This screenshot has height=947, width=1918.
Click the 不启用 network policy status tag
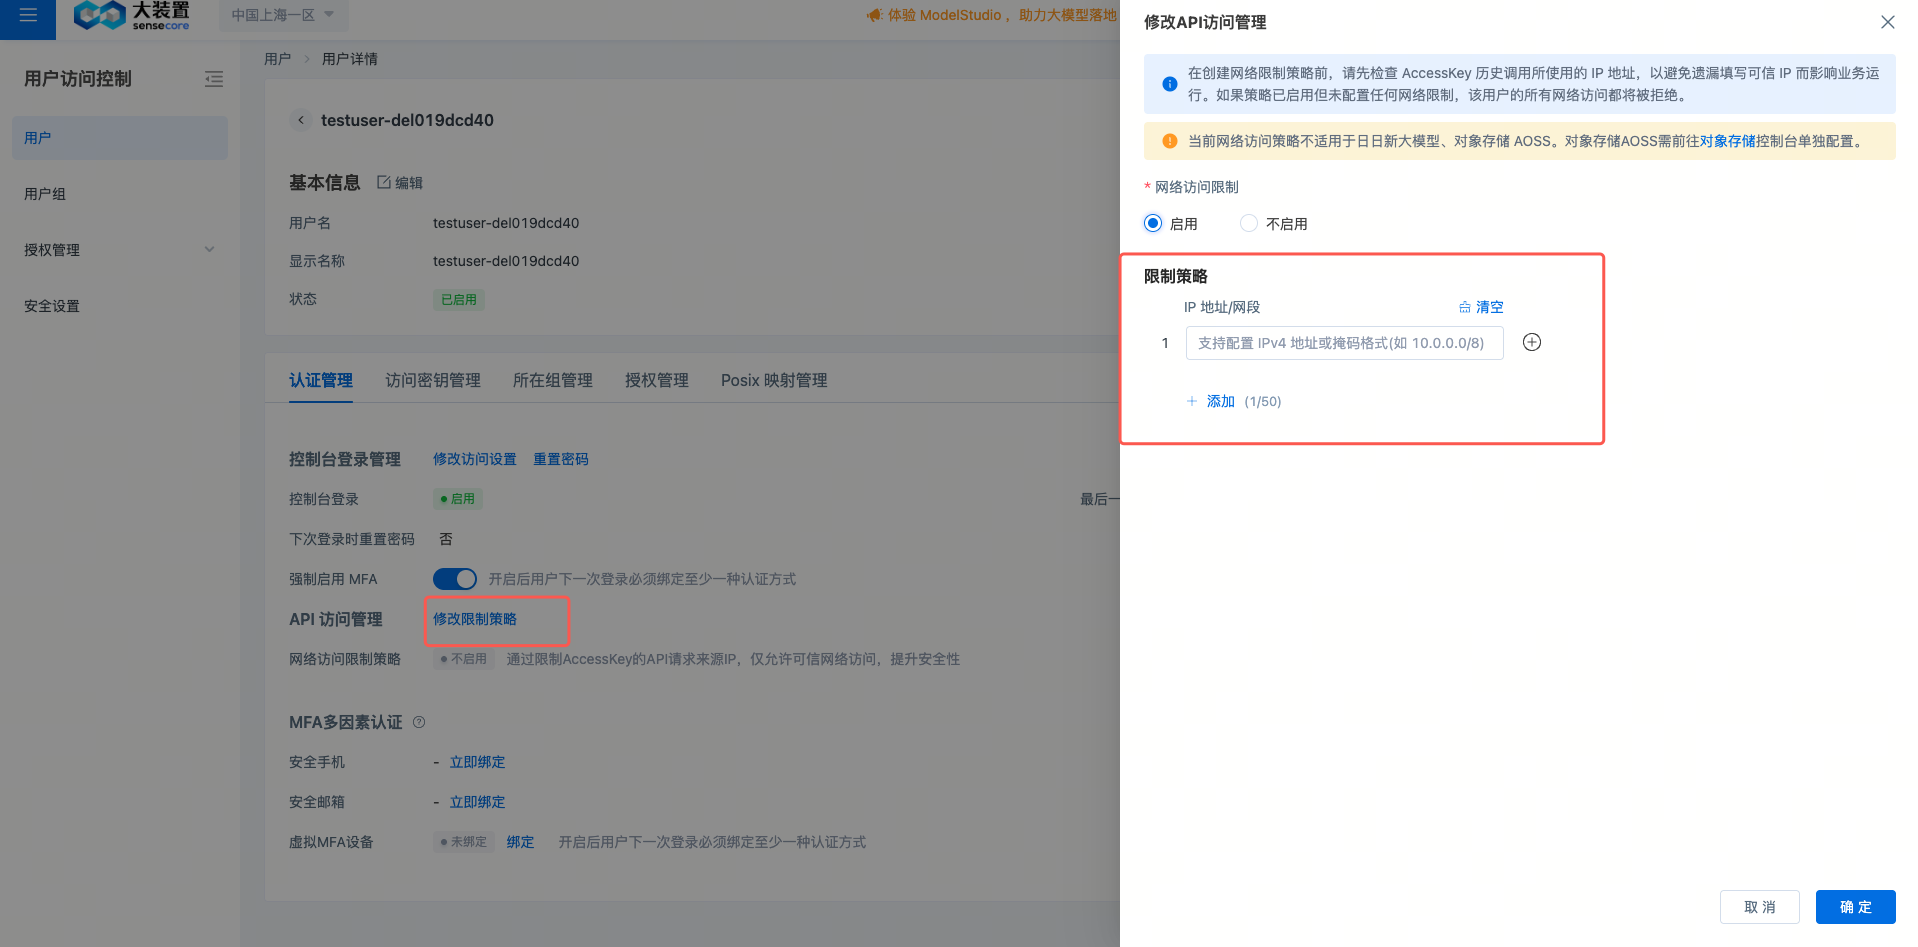(x=463, y=659)
